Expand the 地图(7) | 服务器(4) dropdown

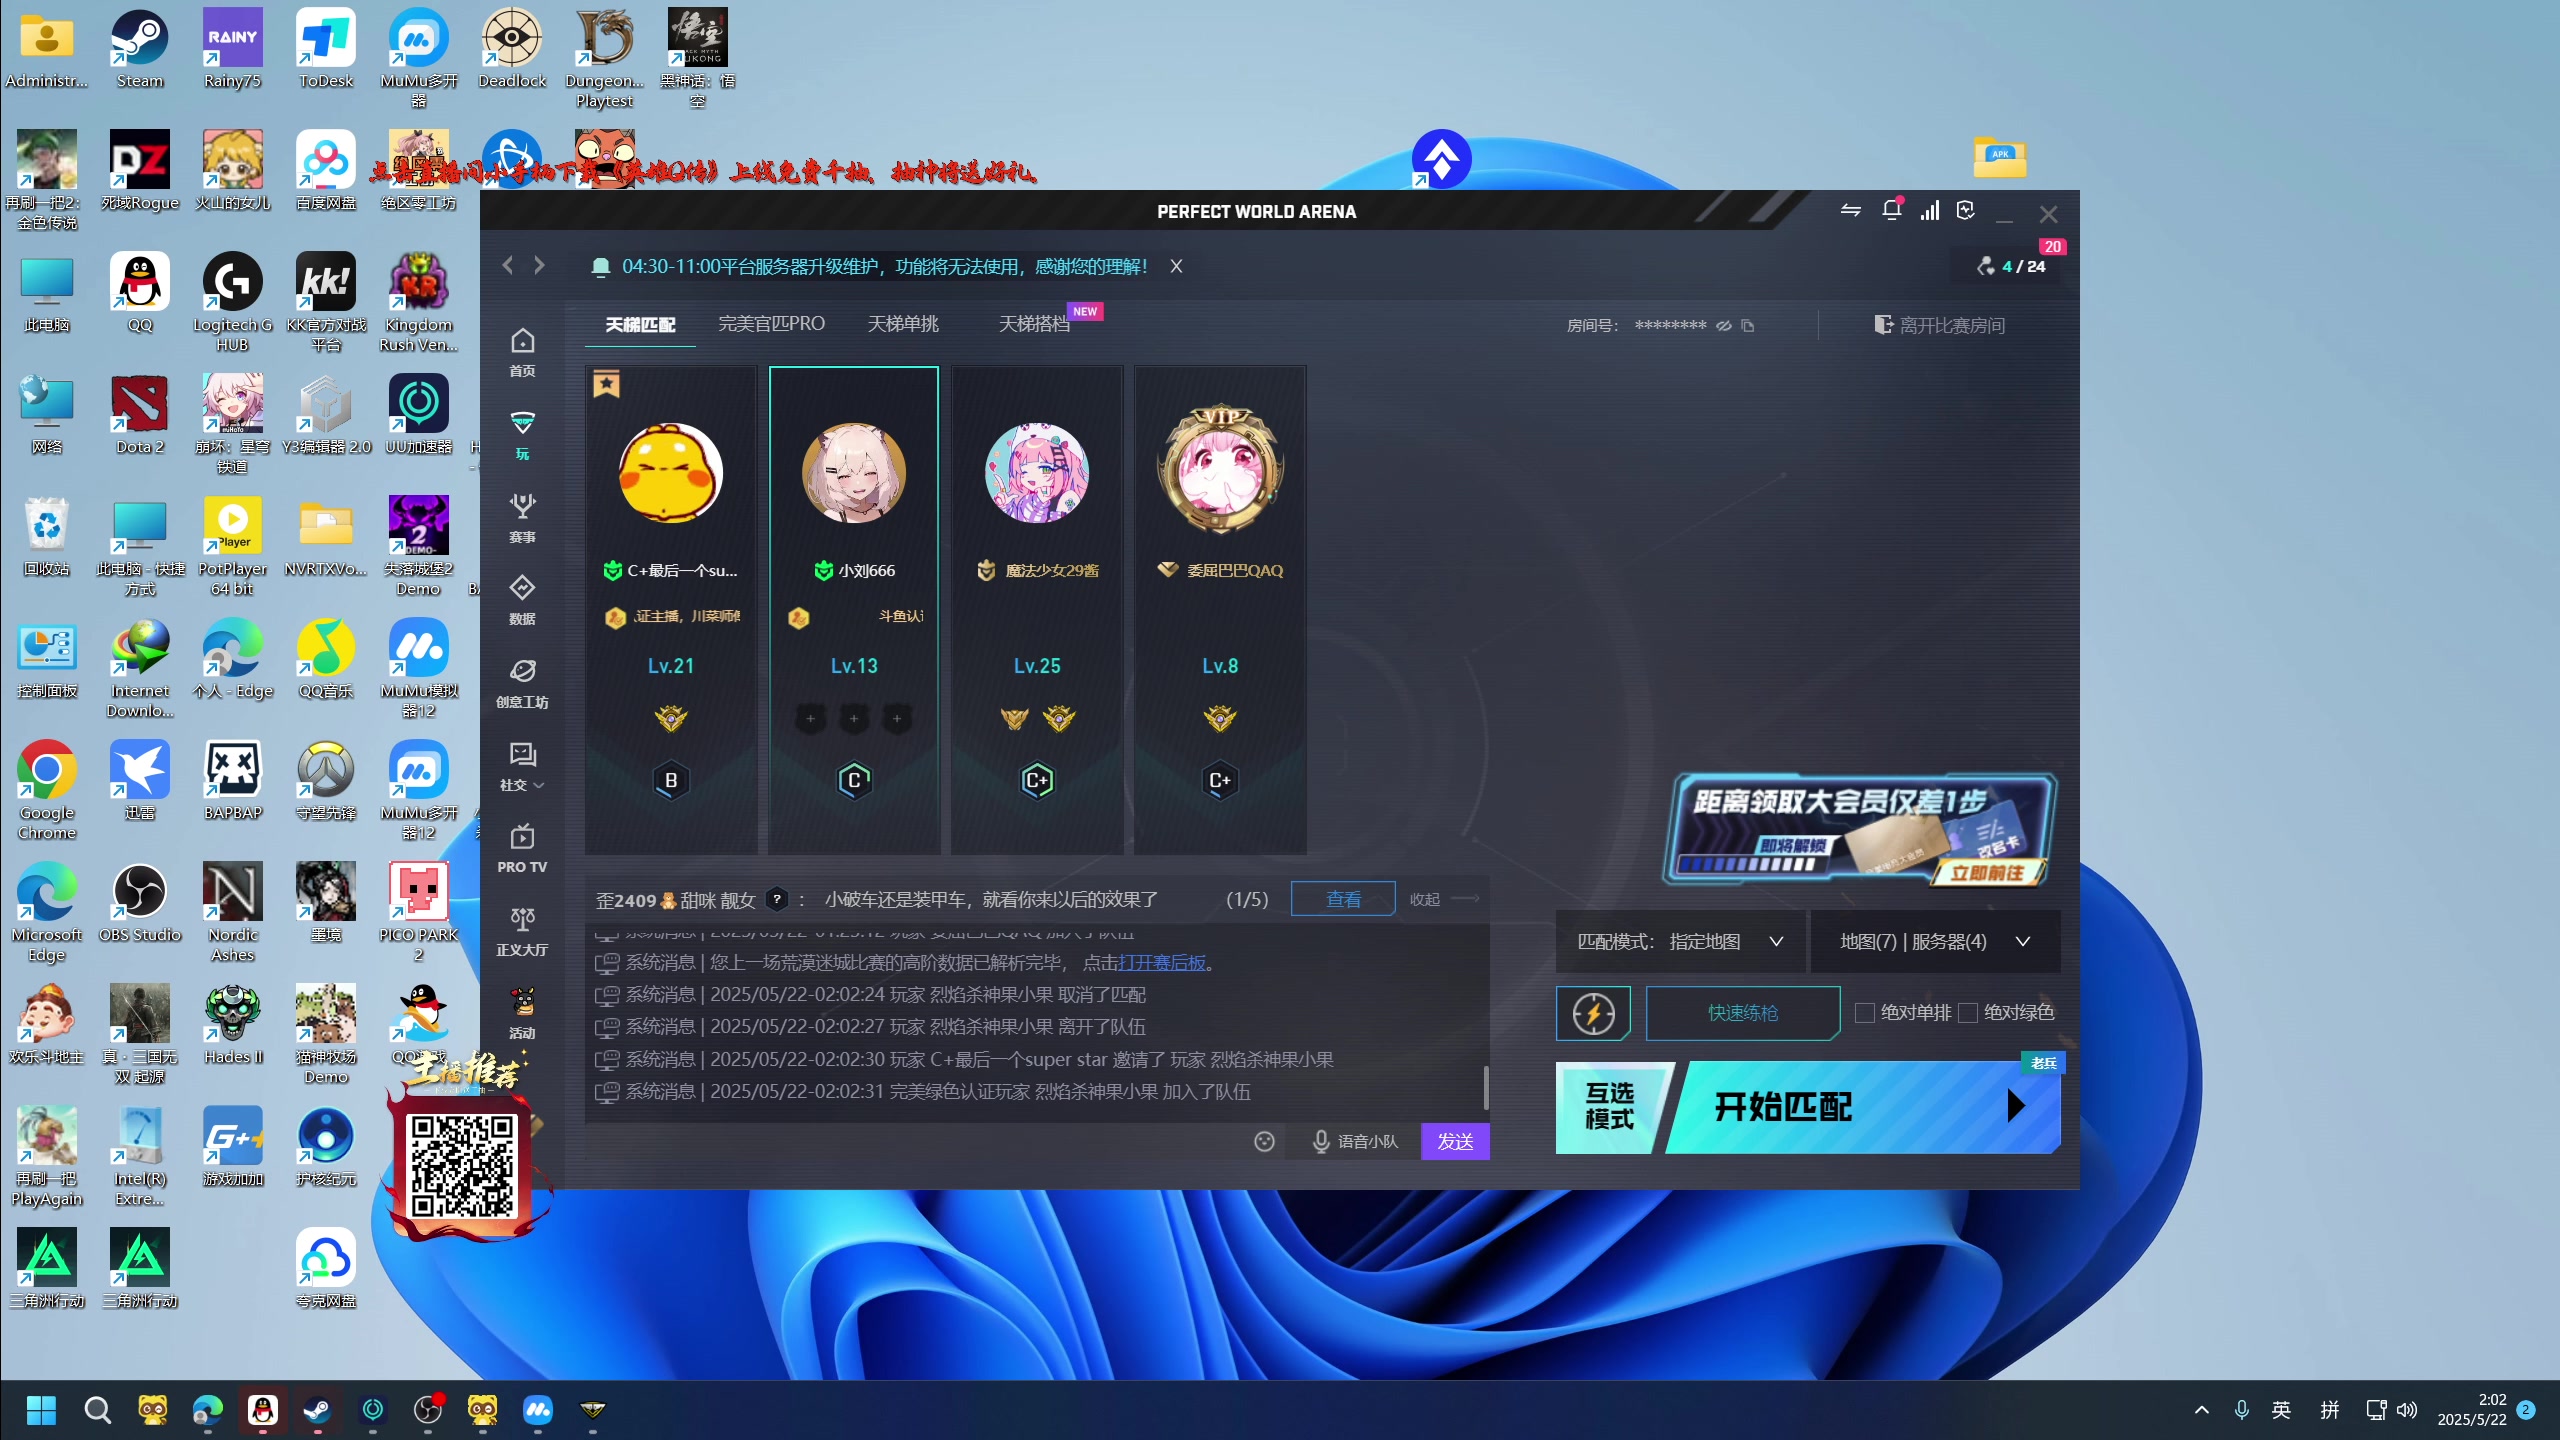1935,942
